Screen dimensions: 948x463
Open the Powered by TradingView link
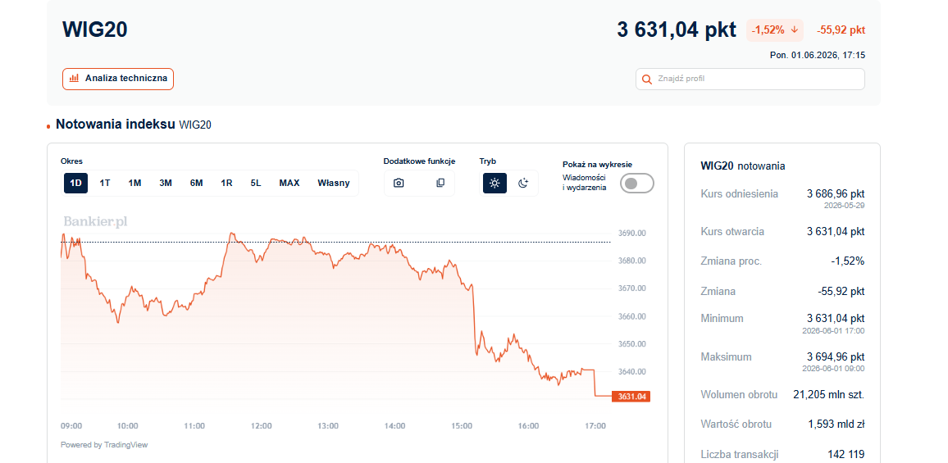[x=104, y=445]
